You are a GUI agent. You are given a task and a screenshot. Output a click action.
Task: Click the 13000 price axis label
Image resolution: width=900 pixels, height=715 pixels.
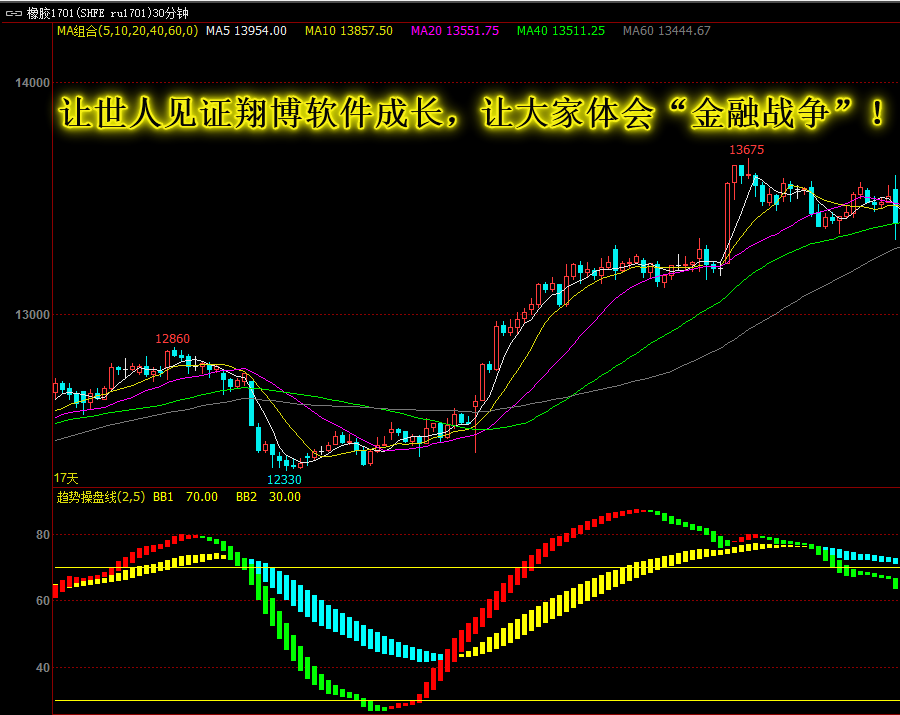click(33, 315)
